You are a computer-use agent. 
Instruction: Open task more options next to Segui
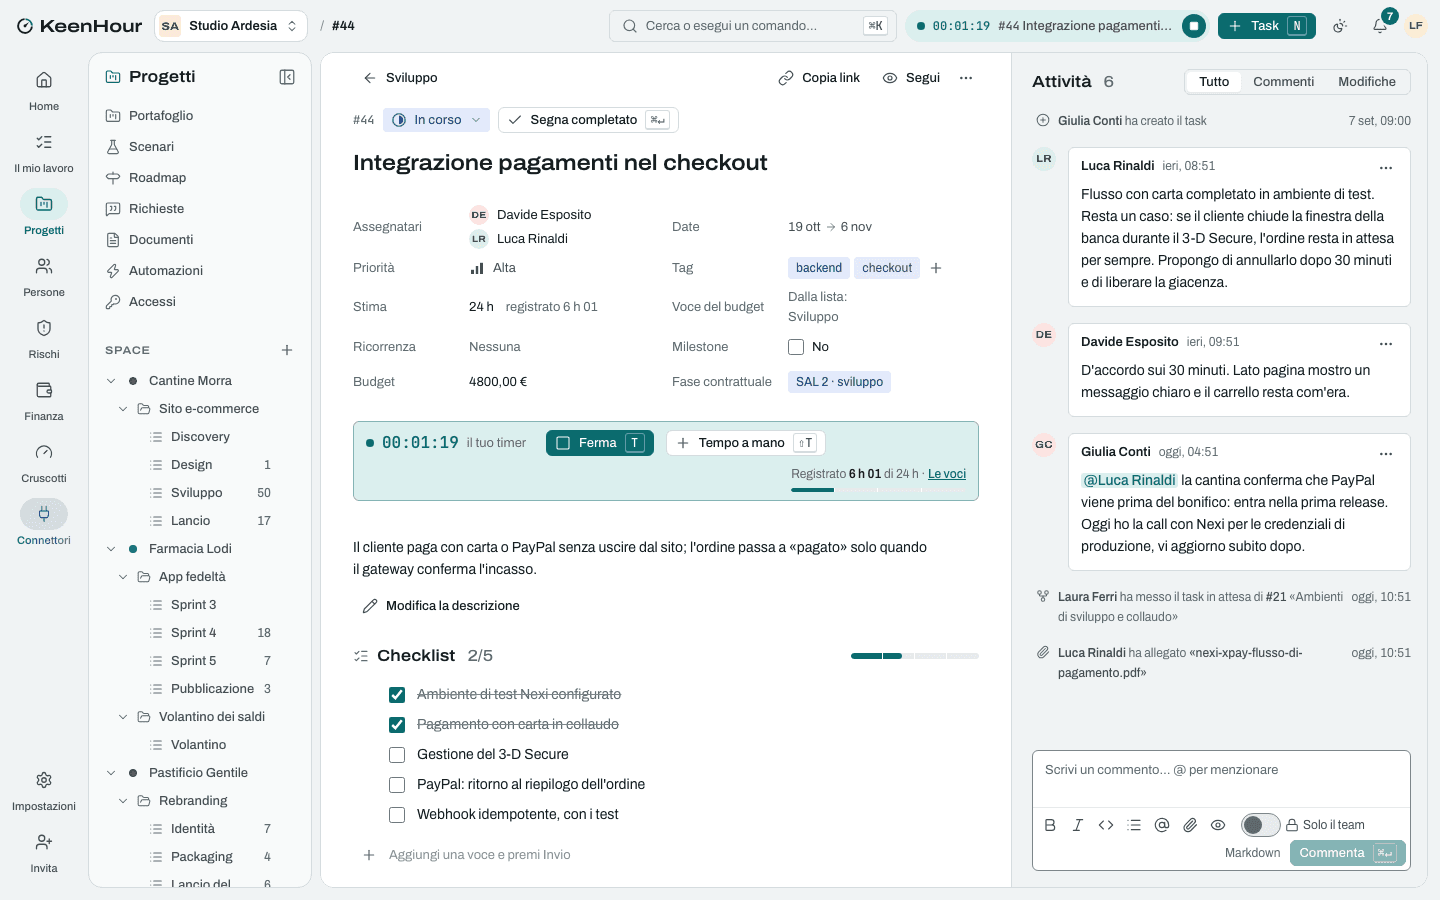tap(966, 78)
